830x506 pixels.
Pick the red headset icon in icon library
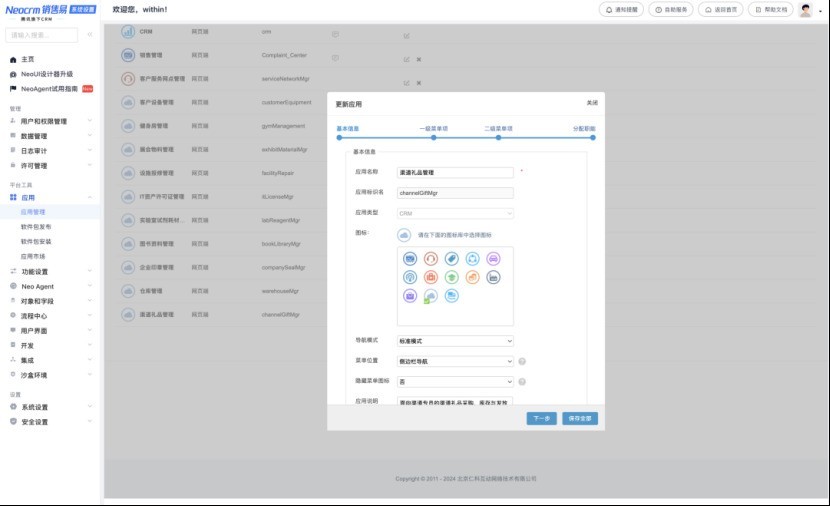tap(431, 259)
